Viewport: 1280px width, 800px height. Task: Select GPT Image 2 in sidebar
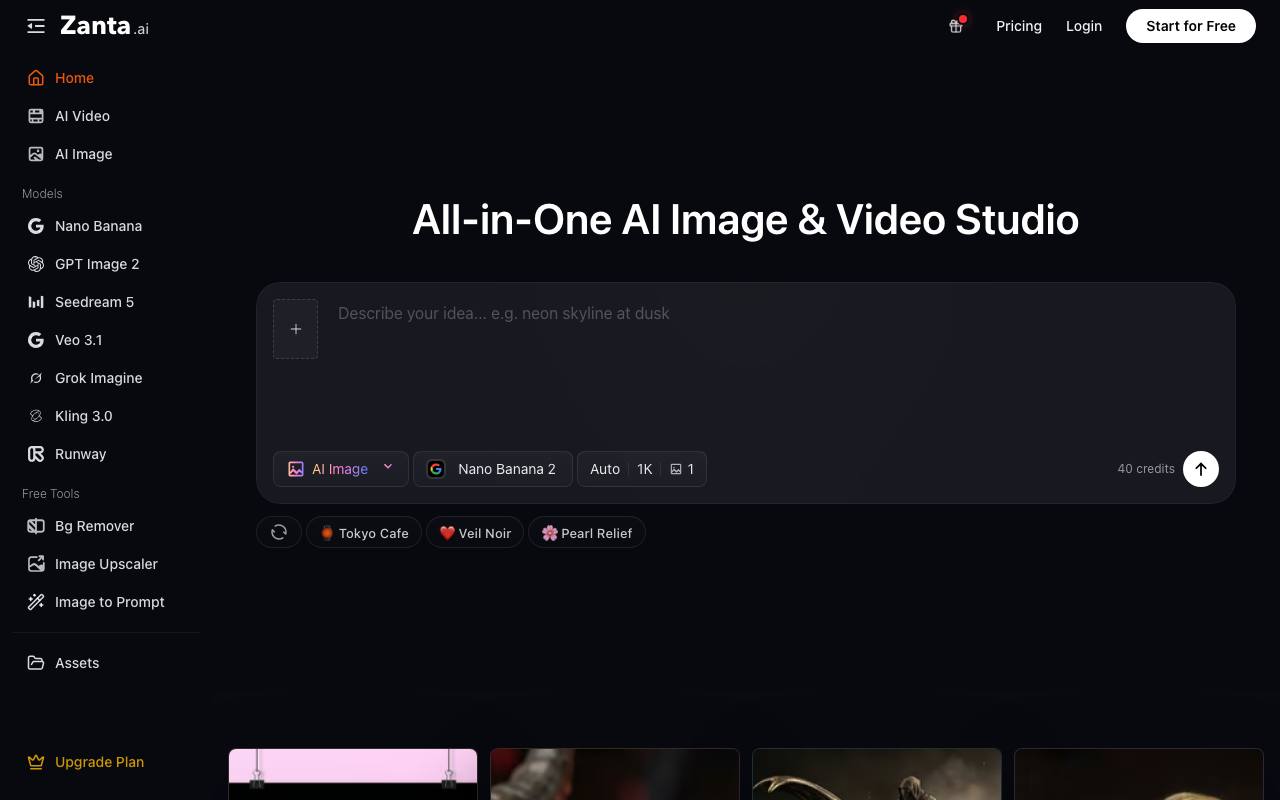[x=106, y=264]
